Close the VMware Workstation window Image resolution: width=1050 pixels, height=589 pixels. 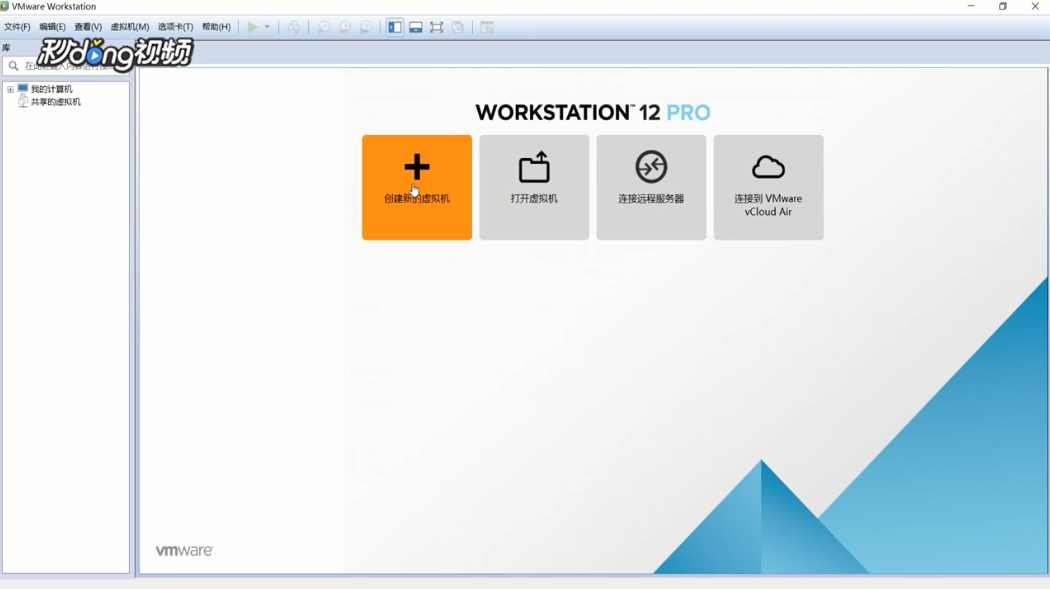click(x=1035, y=6)
